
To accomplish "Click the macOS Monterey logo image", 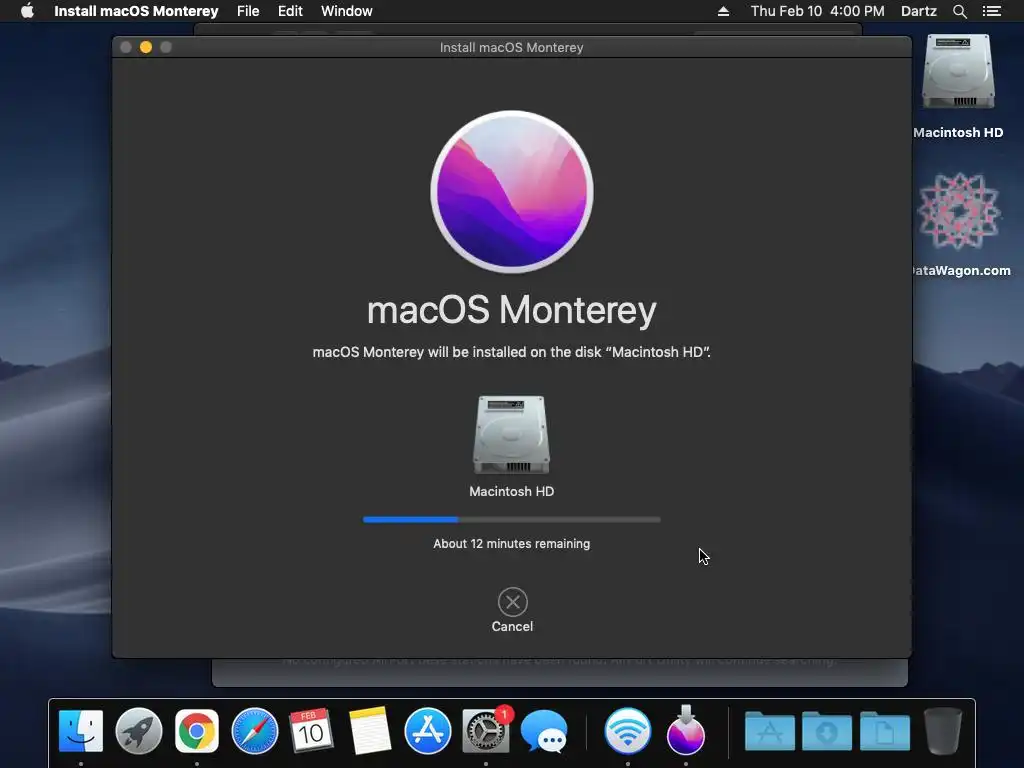I will (512, 191).
